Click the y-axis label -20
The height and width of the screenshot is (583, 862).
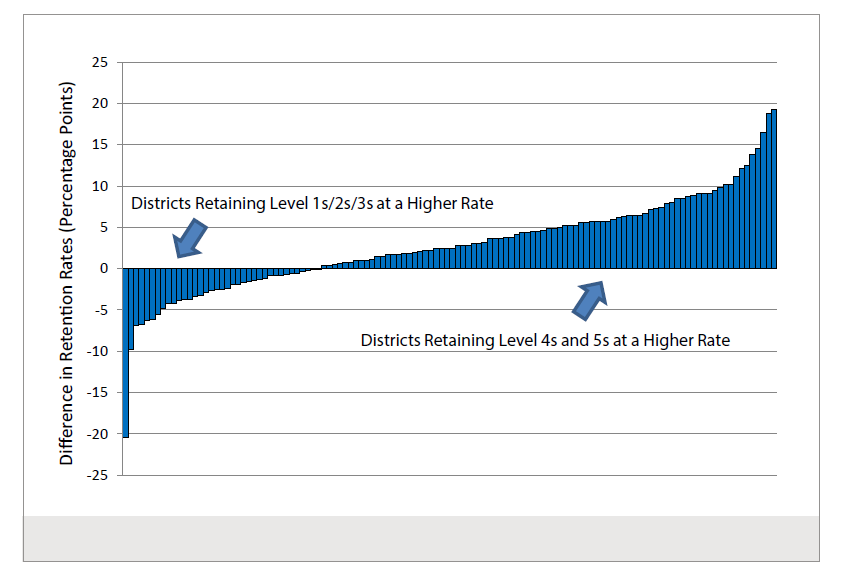[x=97, y=434]
